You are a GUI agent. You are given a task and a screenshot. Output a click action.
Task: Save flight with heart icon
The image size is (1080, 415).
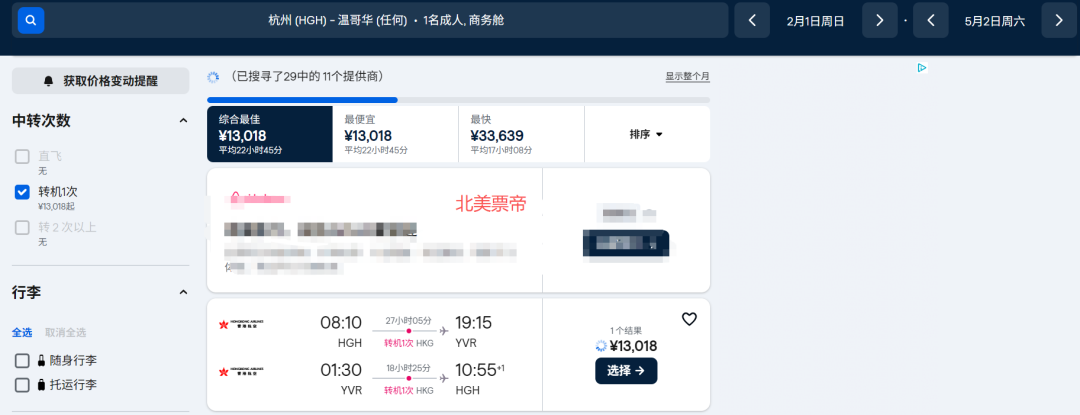[689, 319]
